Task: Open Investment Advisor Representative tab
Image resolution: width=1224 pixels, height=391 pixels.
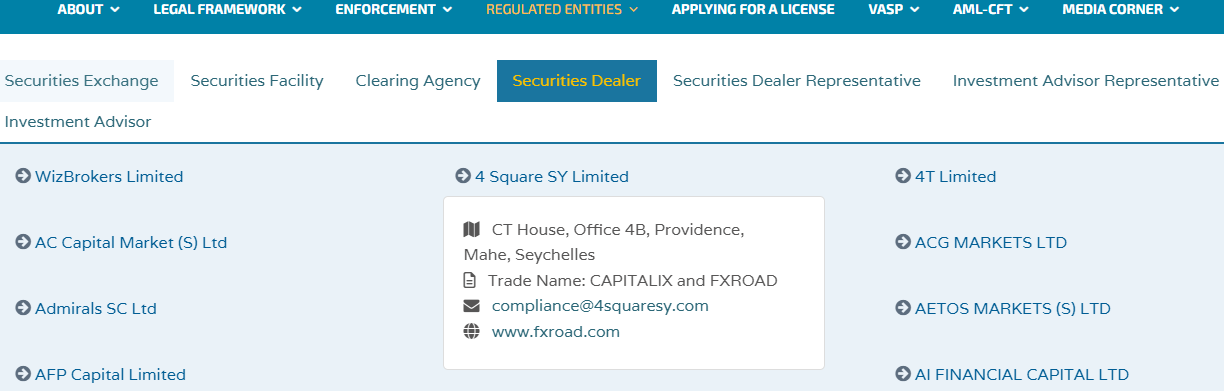Action: tap(1086, 81)
